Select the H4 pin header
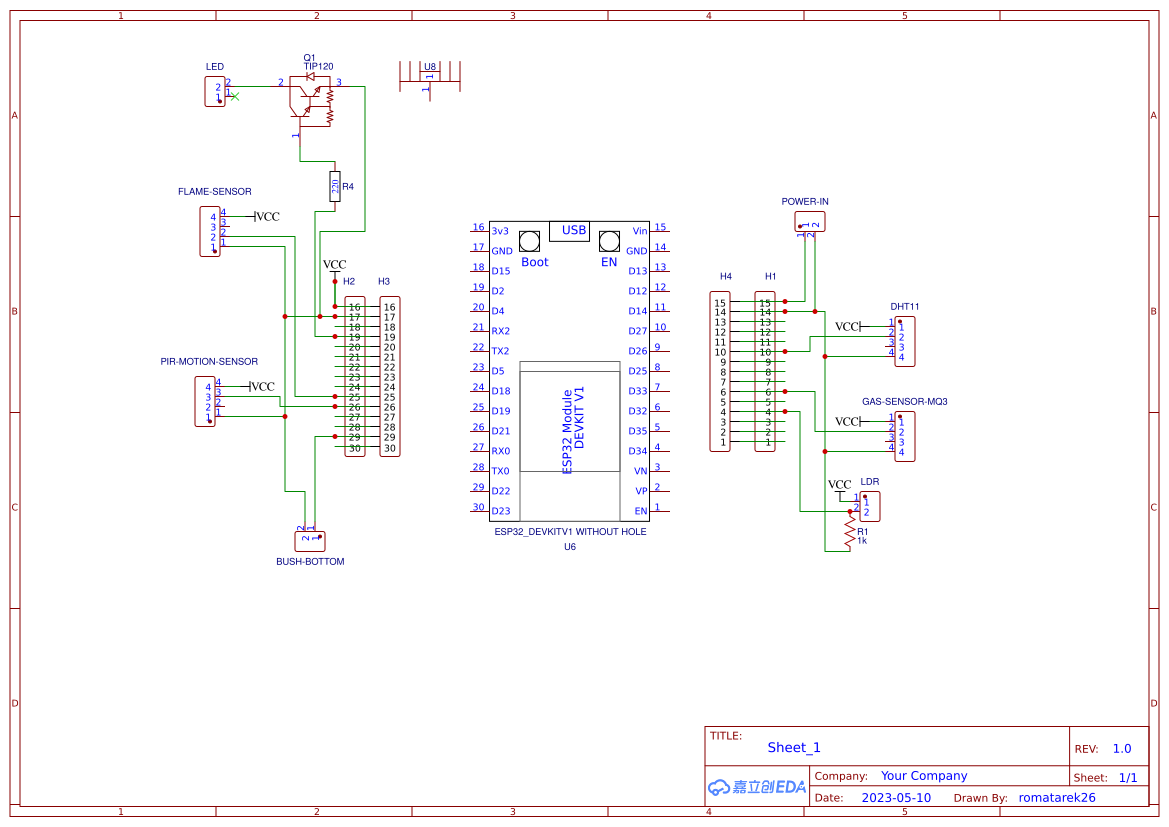The image size is (1169, 827). click(719, 372)
